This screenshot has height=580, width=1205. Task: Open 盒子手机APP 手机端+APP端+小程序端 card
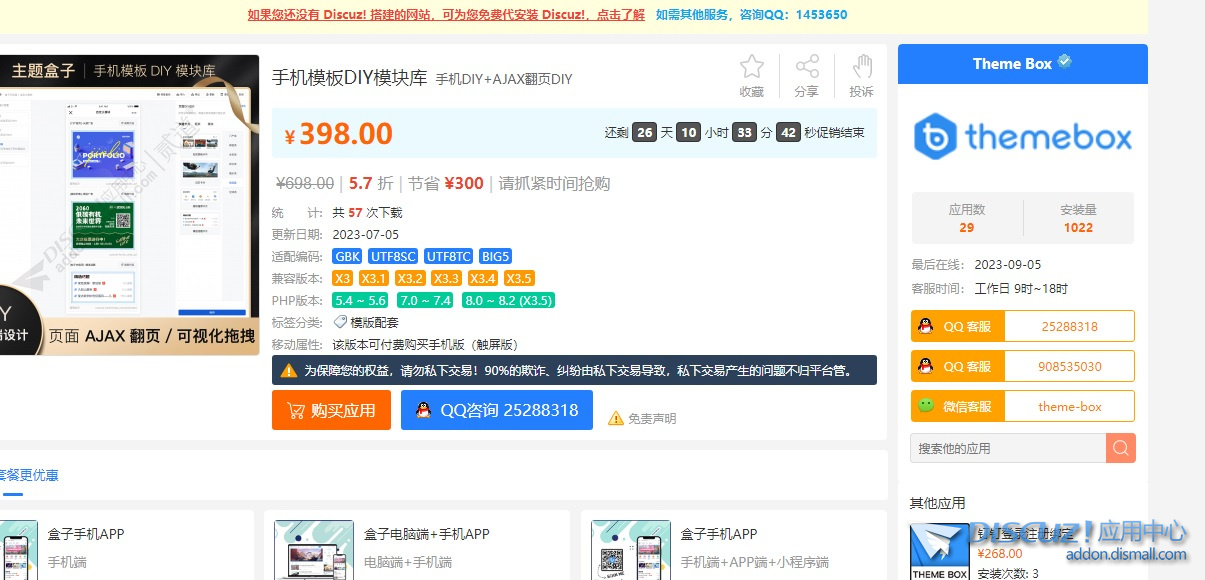[733, 546]
